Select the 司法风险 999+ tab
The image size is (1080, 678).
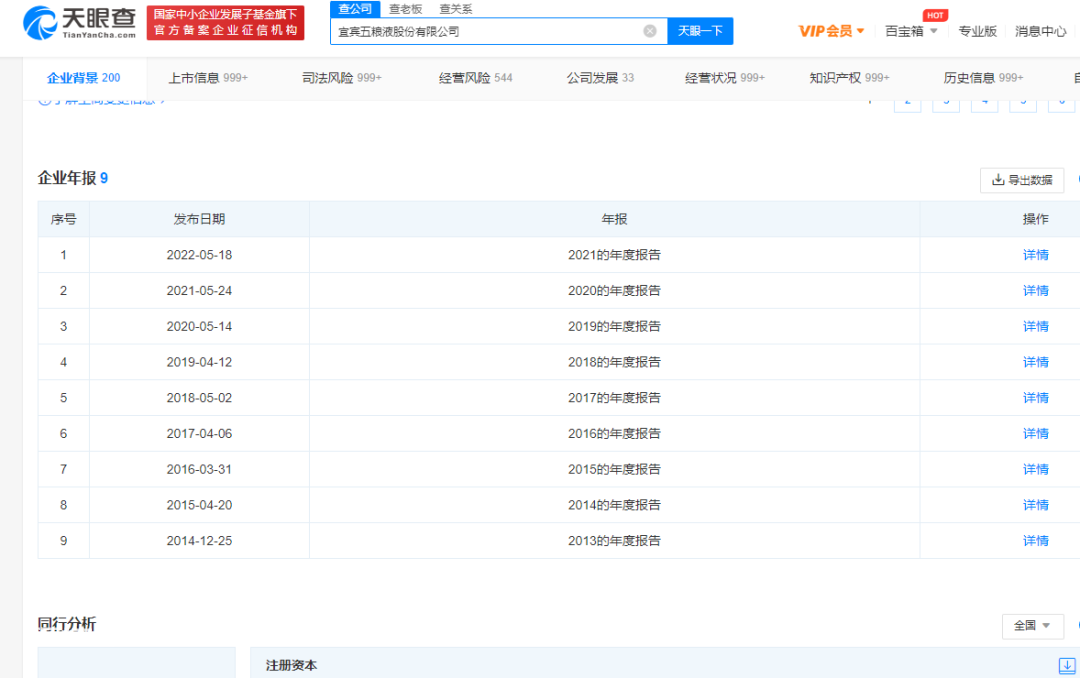click(x=342, y=78)
